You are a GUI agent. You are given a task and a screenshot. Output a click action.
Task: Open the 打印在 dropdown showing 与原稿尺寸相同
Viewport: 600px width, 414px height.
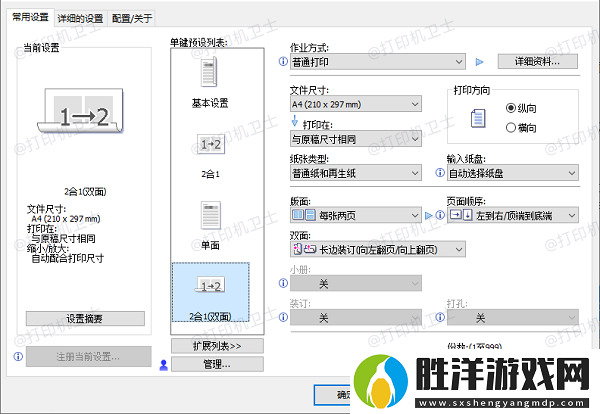[356, 139]
